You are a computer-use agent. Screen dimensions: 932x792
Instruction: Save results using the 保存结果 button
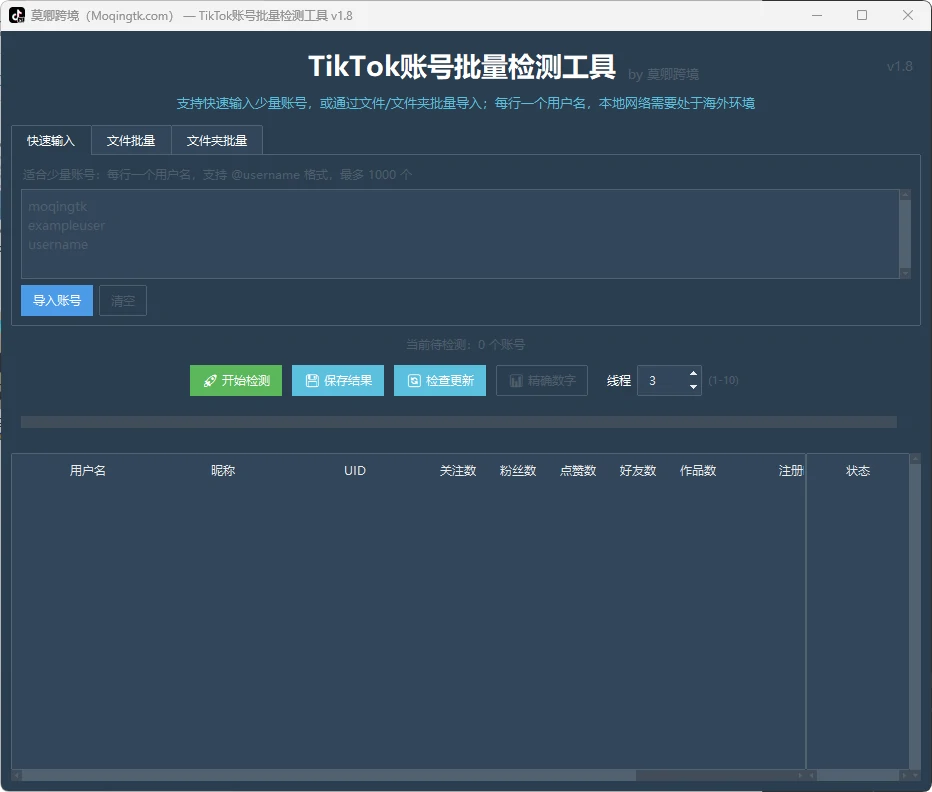click(338, 381)
